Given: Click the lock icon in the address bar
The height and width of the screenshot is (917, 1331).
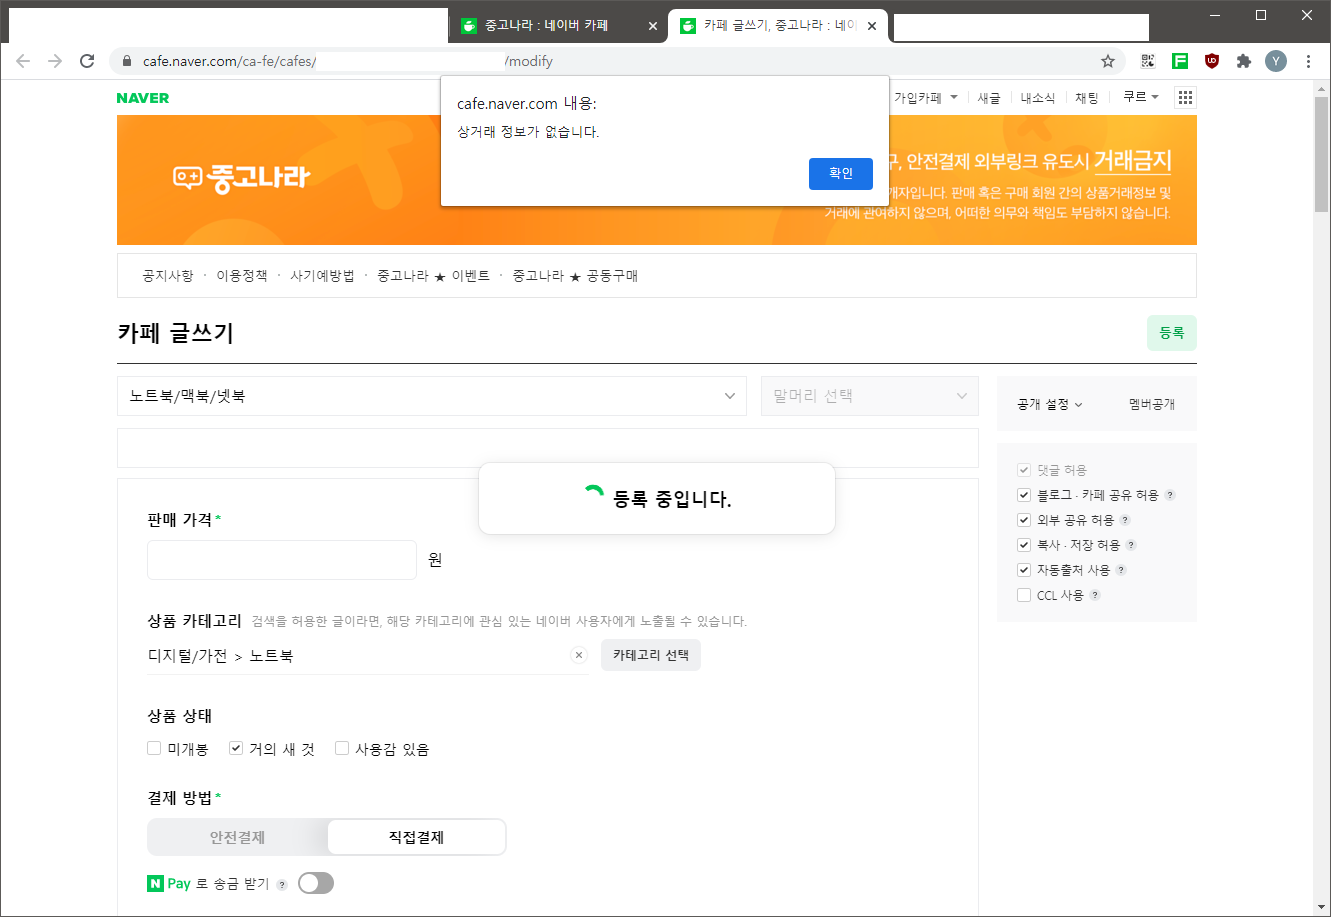Looking at the screenshot, I should coord(126,61).
